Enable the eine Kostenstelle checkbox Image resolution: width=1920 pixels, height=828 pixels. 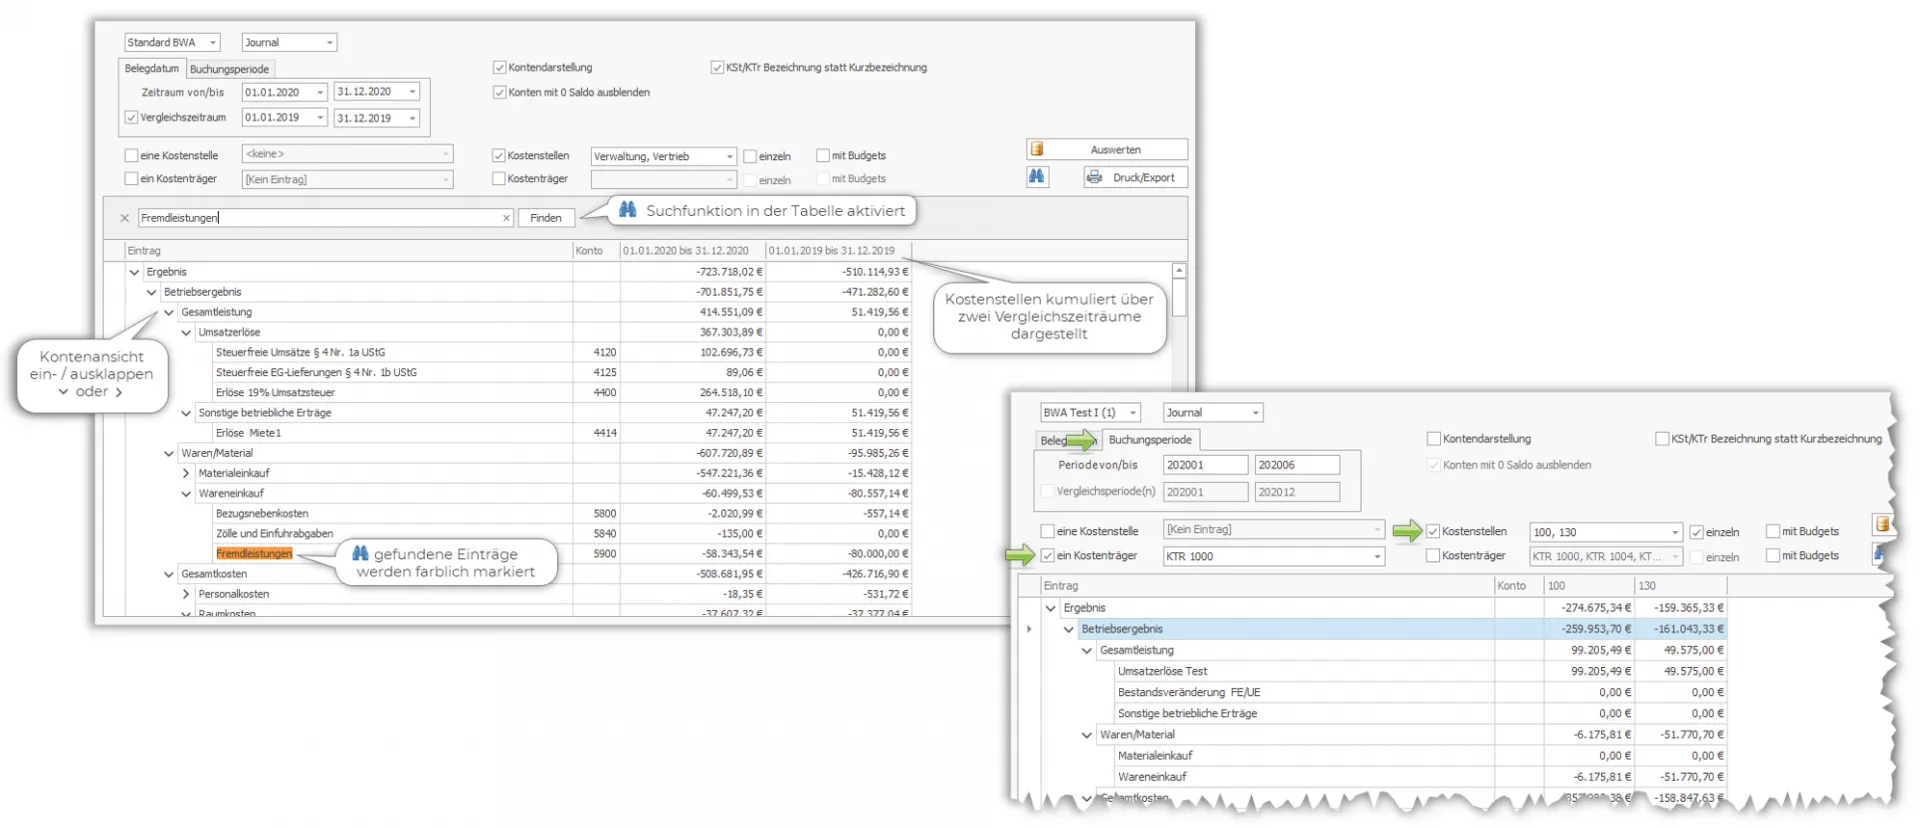(131, 155)
